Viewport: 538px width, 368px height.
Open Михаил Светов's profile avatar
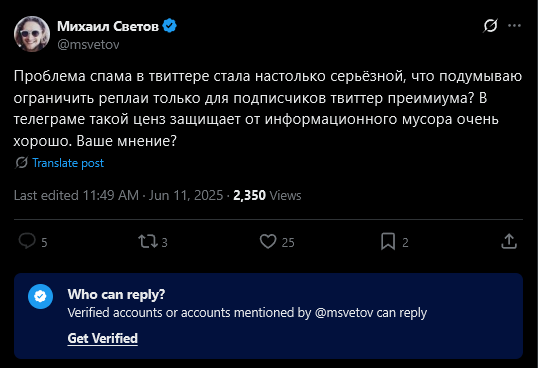[x=32, y=34]
